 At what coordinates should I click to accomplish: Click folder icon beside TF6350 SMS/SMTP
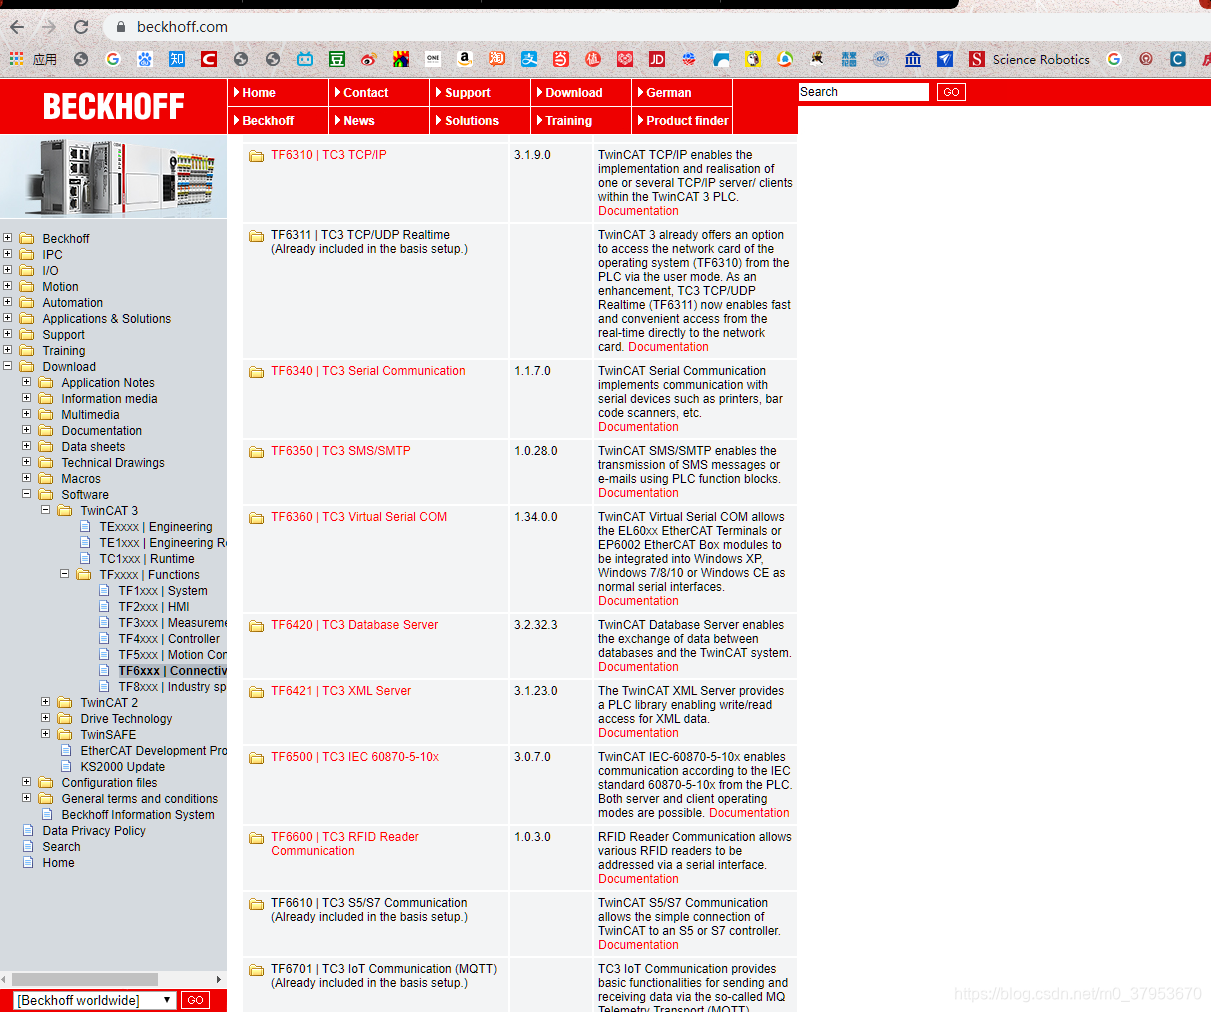(x=257, y=452)
